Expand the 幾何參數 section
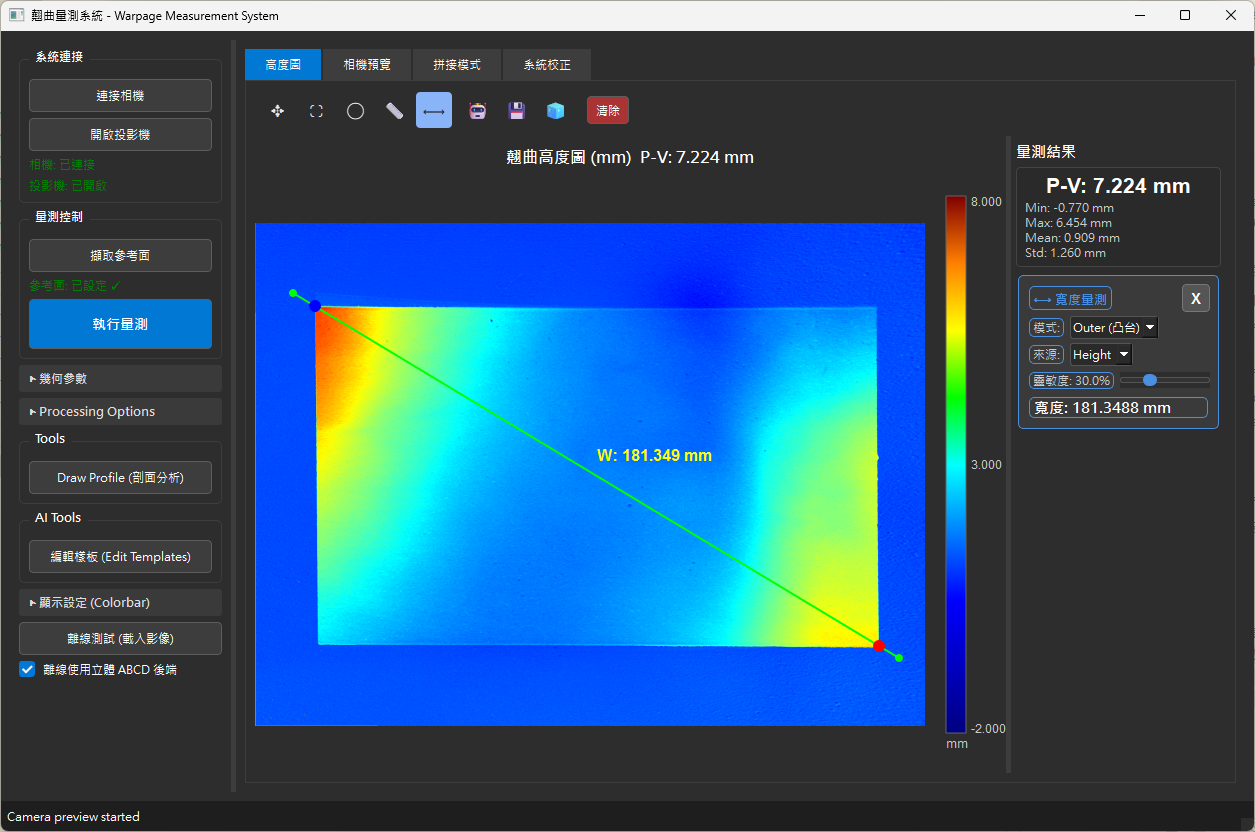Image resolution: width=1255 pixels, height=832 pixels. (120, 378)
